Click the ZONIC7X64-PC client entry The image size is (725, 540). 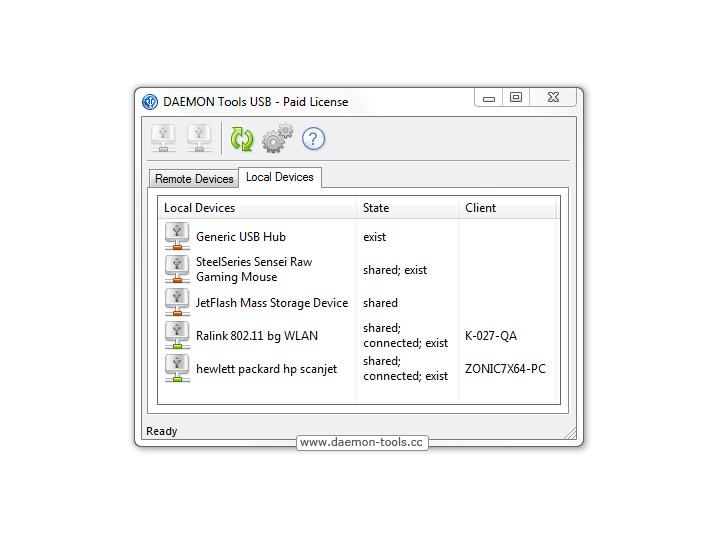[x=505, y=369]
